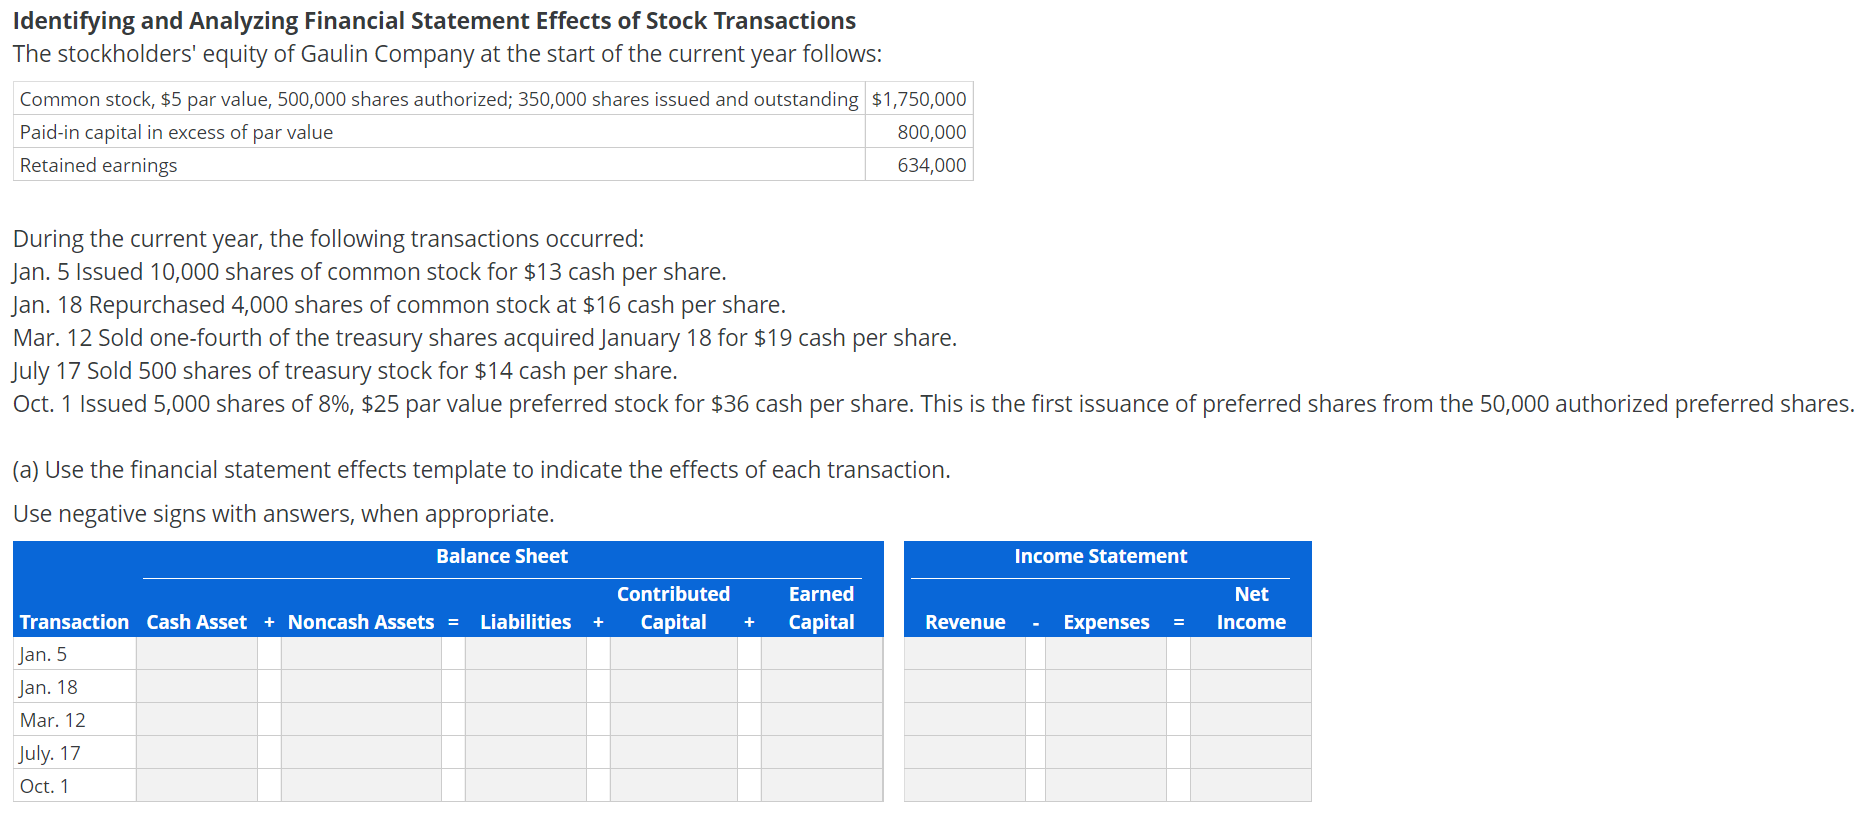Click the Jan. 18 Net Income input cell
The height and width of the screenshot is (820, 1869).
pyautogui.click(x=1251, y=687)
